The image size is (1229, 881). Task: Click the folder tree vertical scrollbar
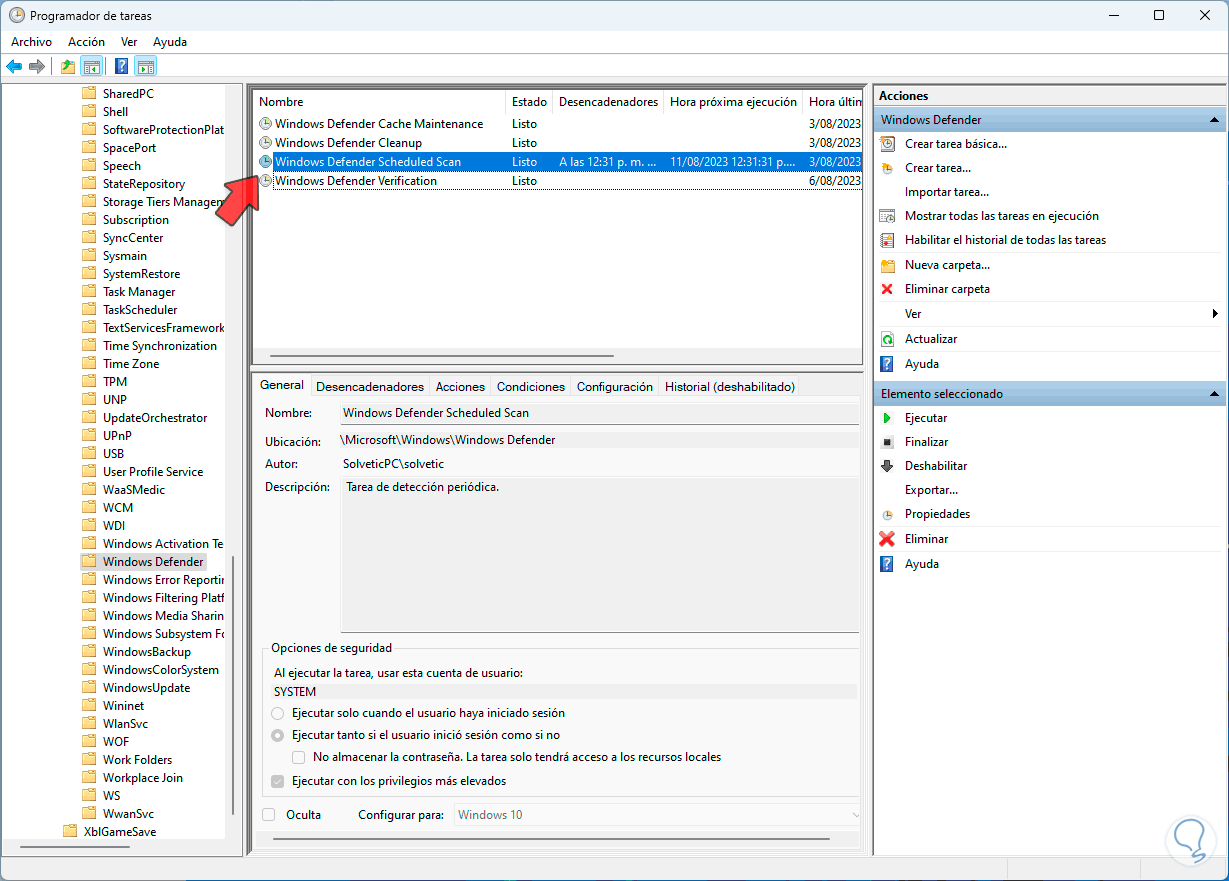coord(233,686)
